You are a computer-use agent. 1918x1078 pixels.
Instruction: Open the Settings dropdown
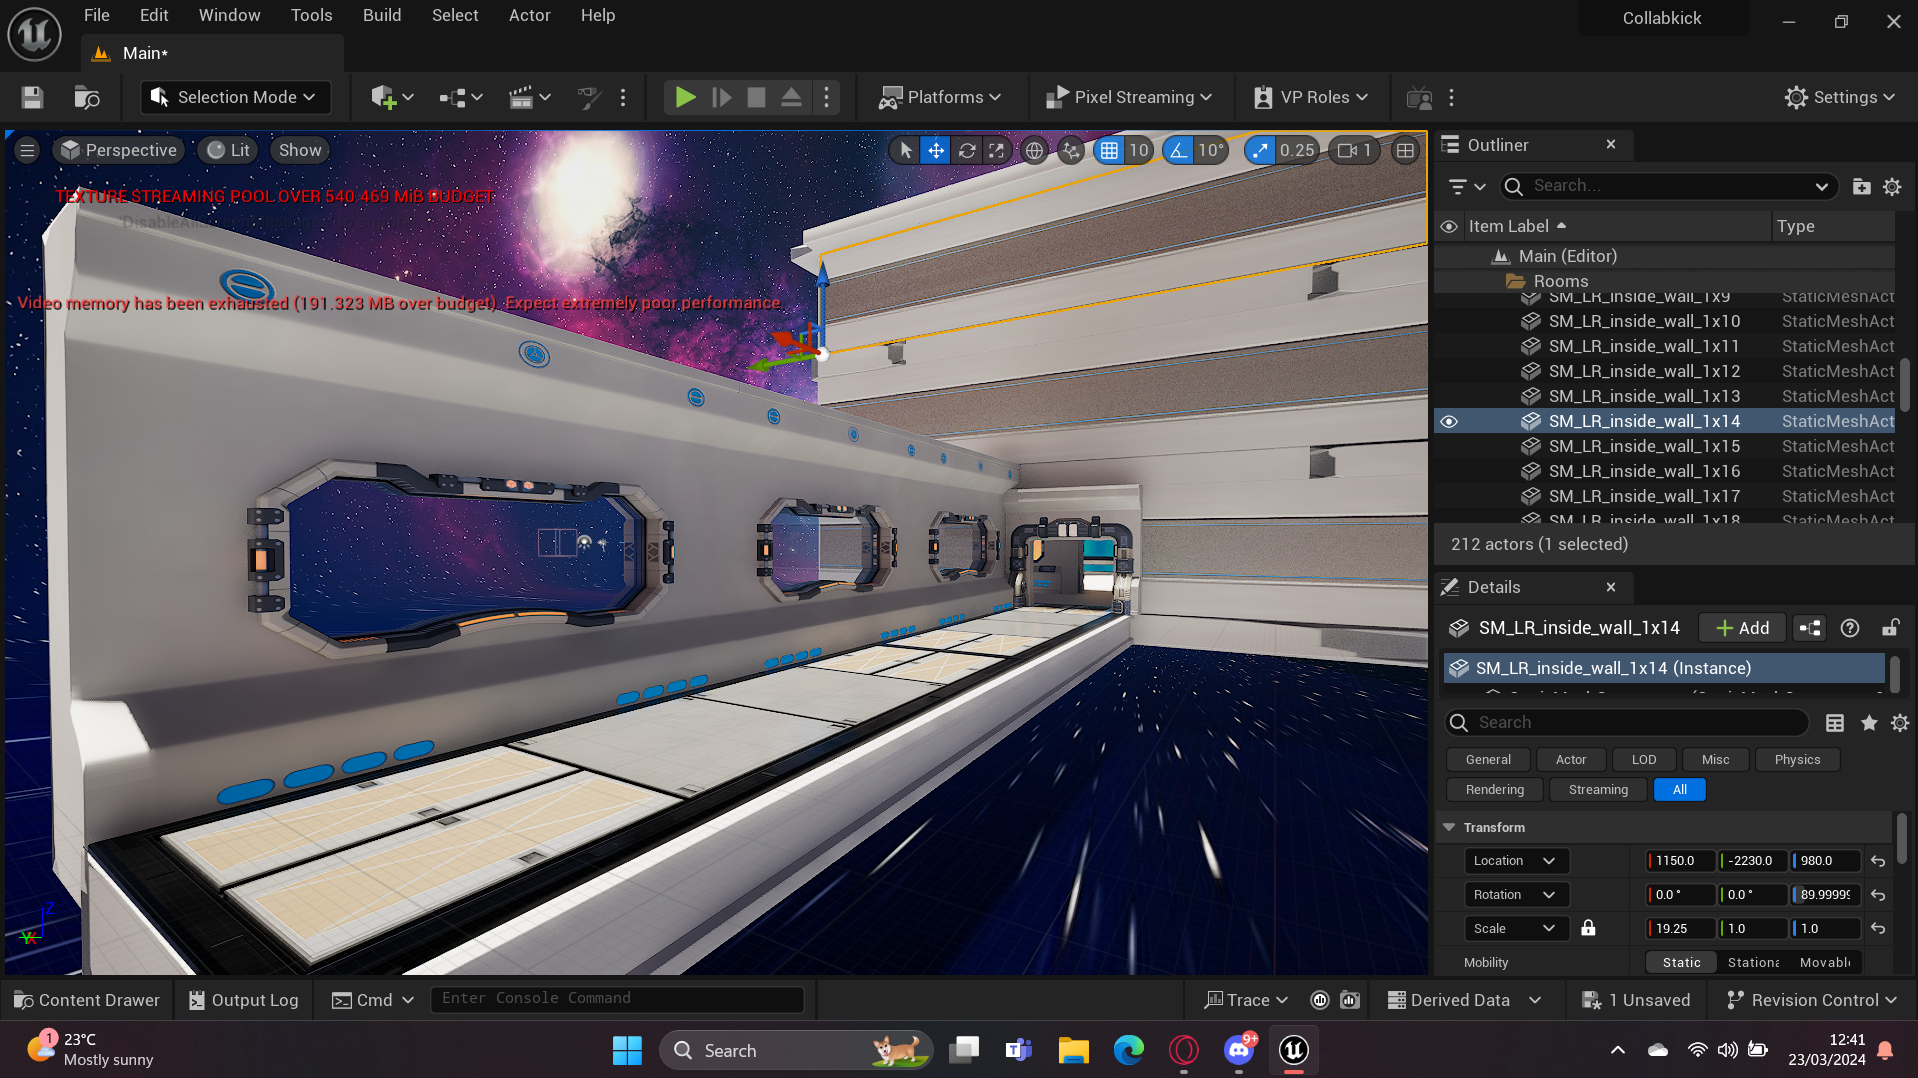[x=1840, y=97]
